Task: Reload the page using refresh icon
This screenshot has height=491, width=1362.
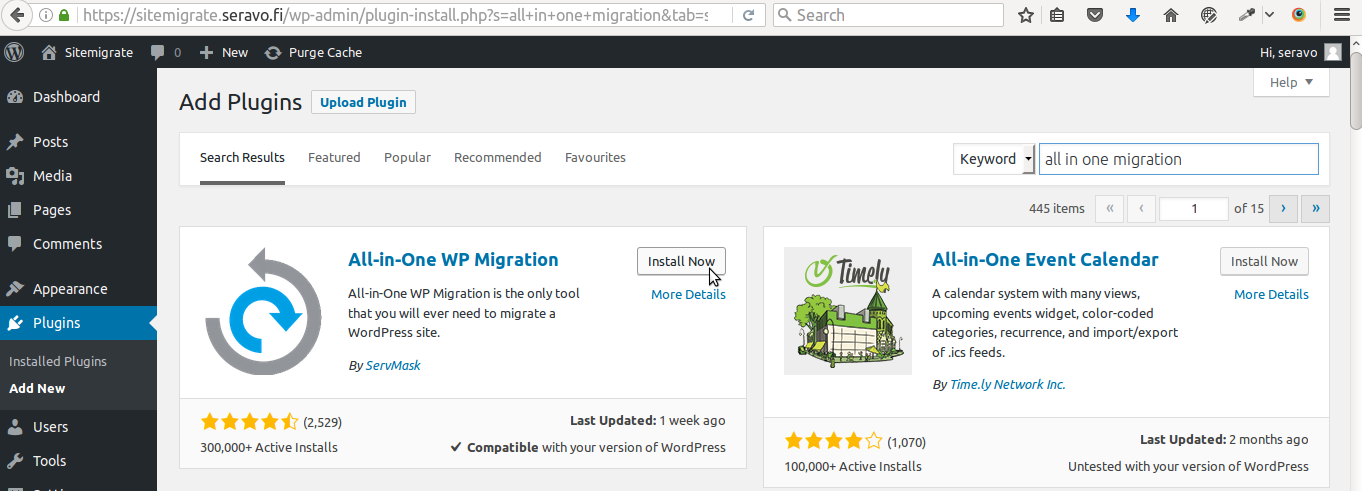Action: coord(749,15)
